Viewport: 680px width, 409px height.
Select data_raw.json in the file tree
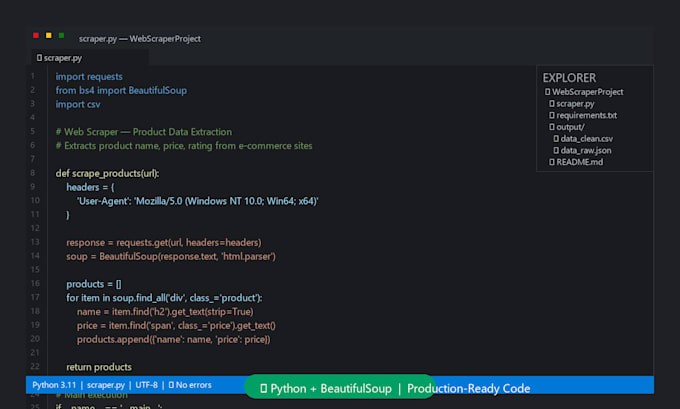(x=582, y=151)
